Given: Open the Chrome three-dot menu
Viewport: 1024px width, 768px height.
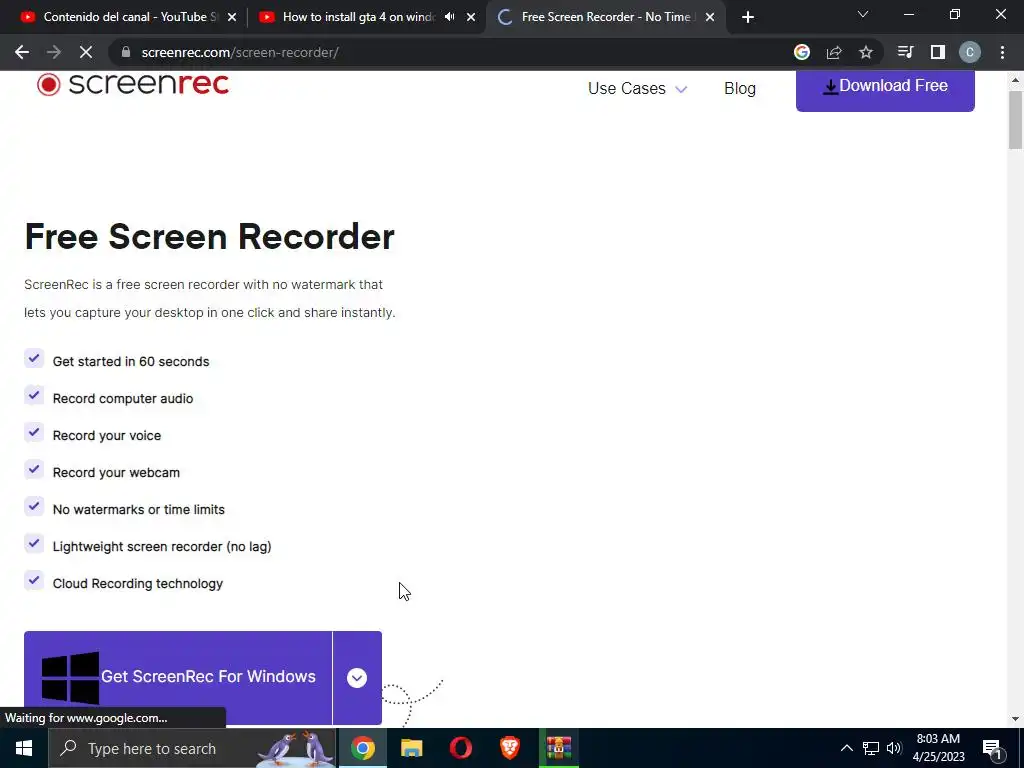Looking at the screenshot, I should point(1002,52).
